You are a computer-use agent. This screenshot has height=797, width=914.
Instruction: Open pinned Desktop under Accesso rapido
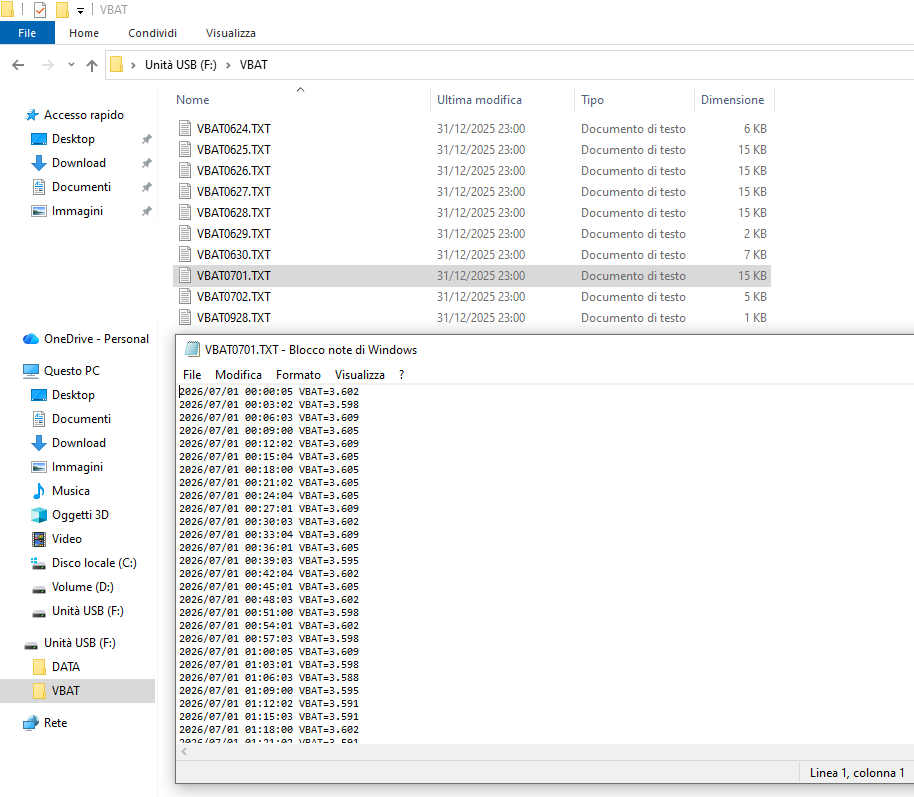pos(73,139)
